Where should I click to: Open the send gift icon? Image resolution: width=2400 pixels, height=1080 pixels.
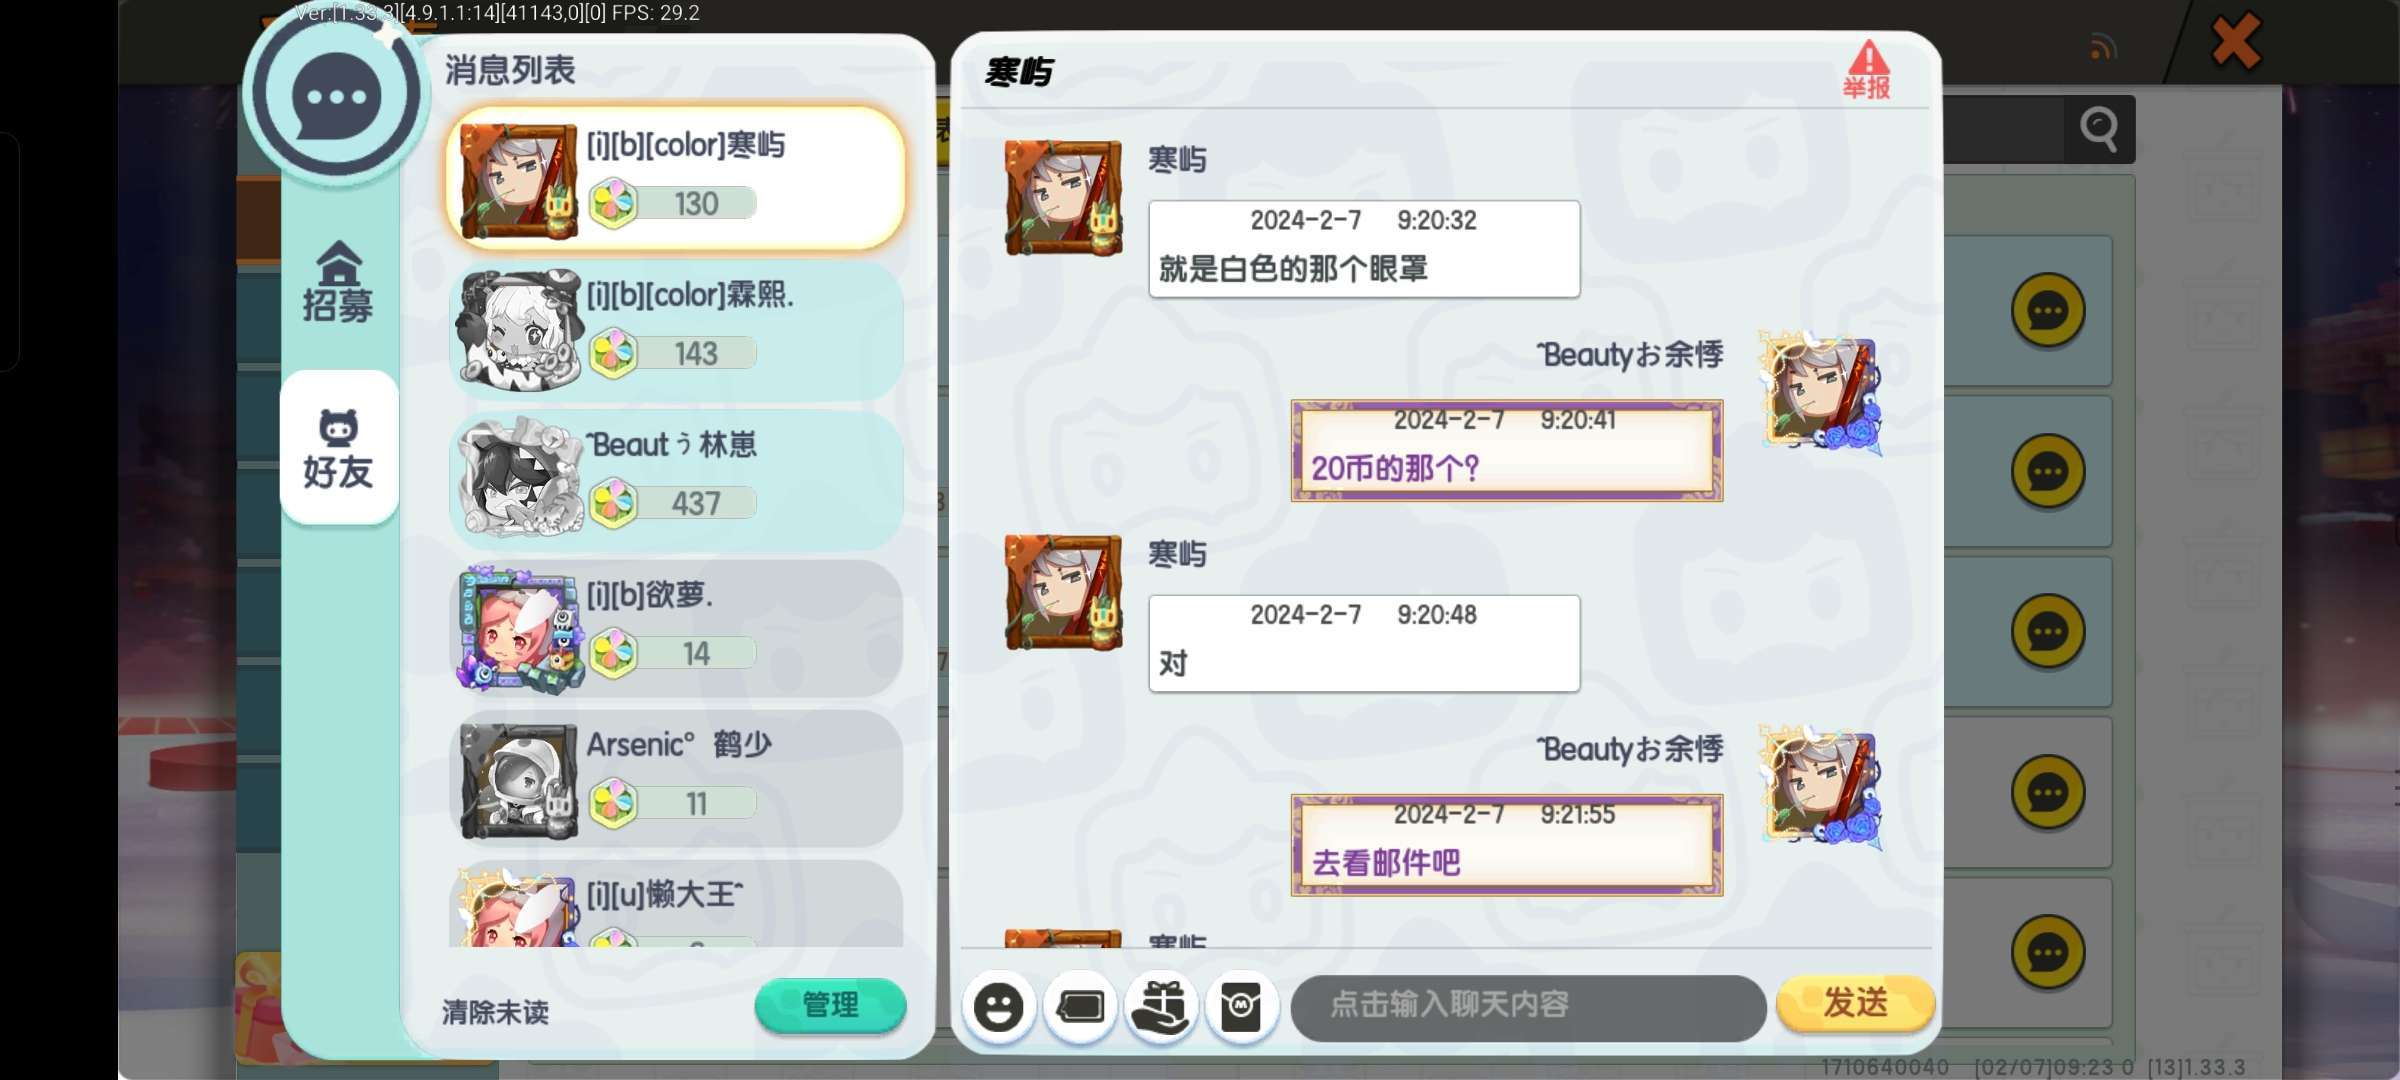point(1161,1006)
